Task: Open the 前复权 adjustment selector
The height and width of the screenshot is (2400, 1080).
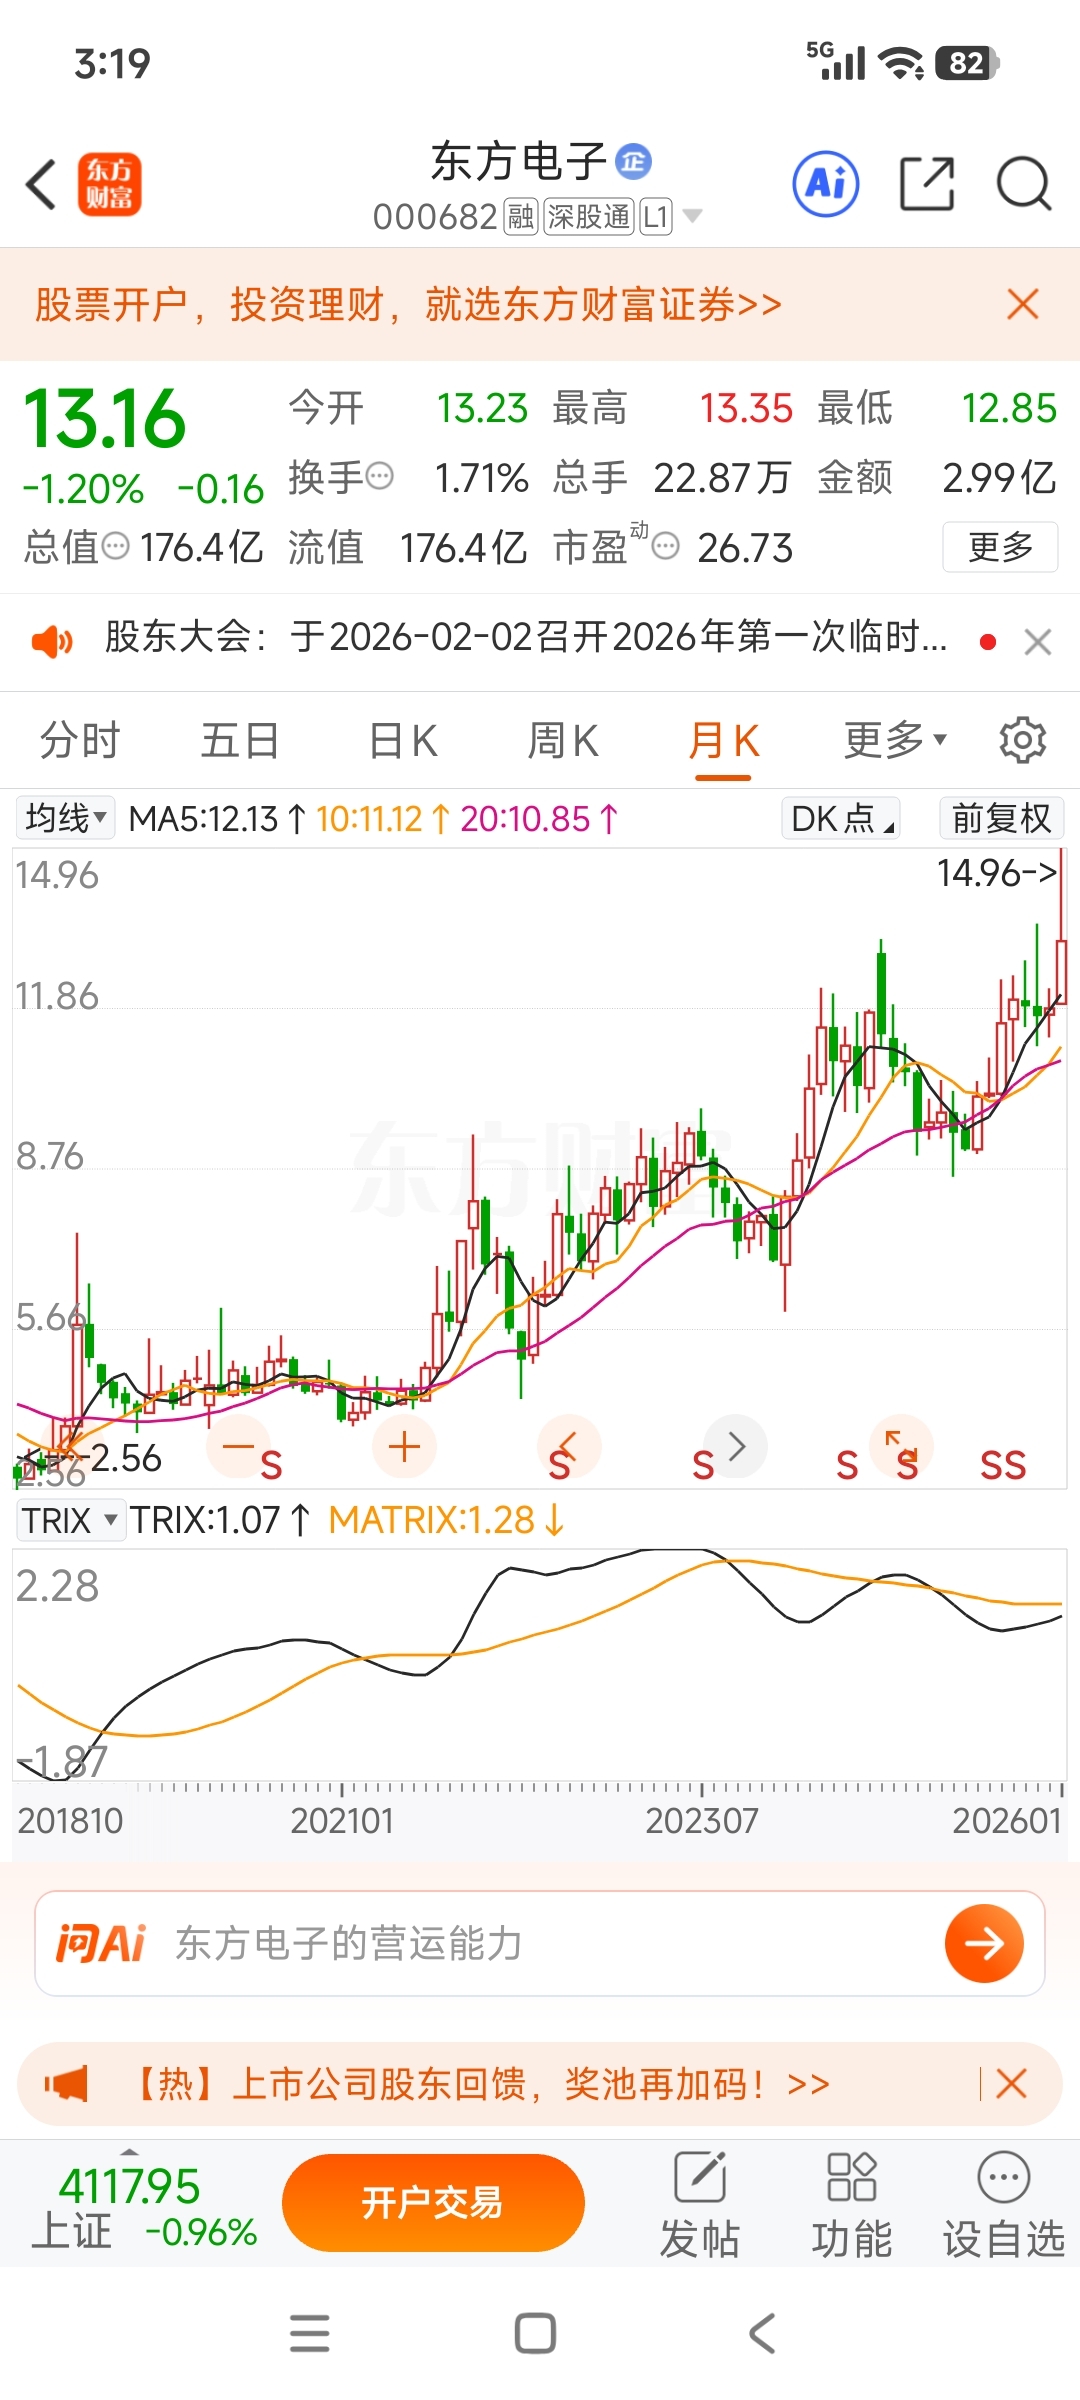Action: (x=1001, y=819)
